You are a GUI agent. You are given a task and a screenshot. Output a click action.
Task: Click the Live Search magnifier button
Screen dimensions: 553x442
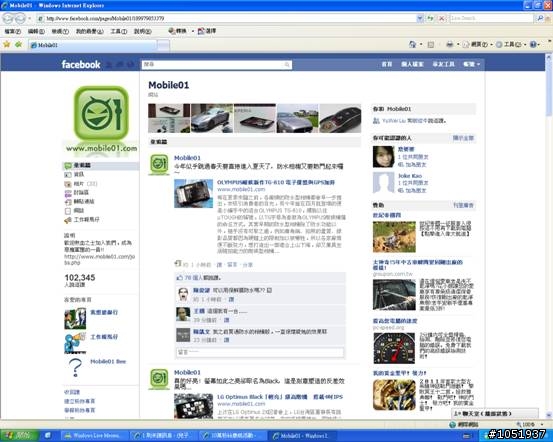pyautogui.click(x=540, y=18)
